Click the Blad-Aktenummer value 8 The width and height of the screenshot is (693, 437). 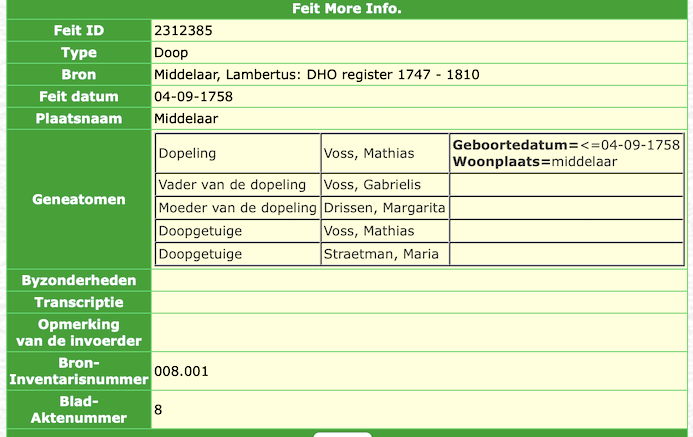(158, 409)
